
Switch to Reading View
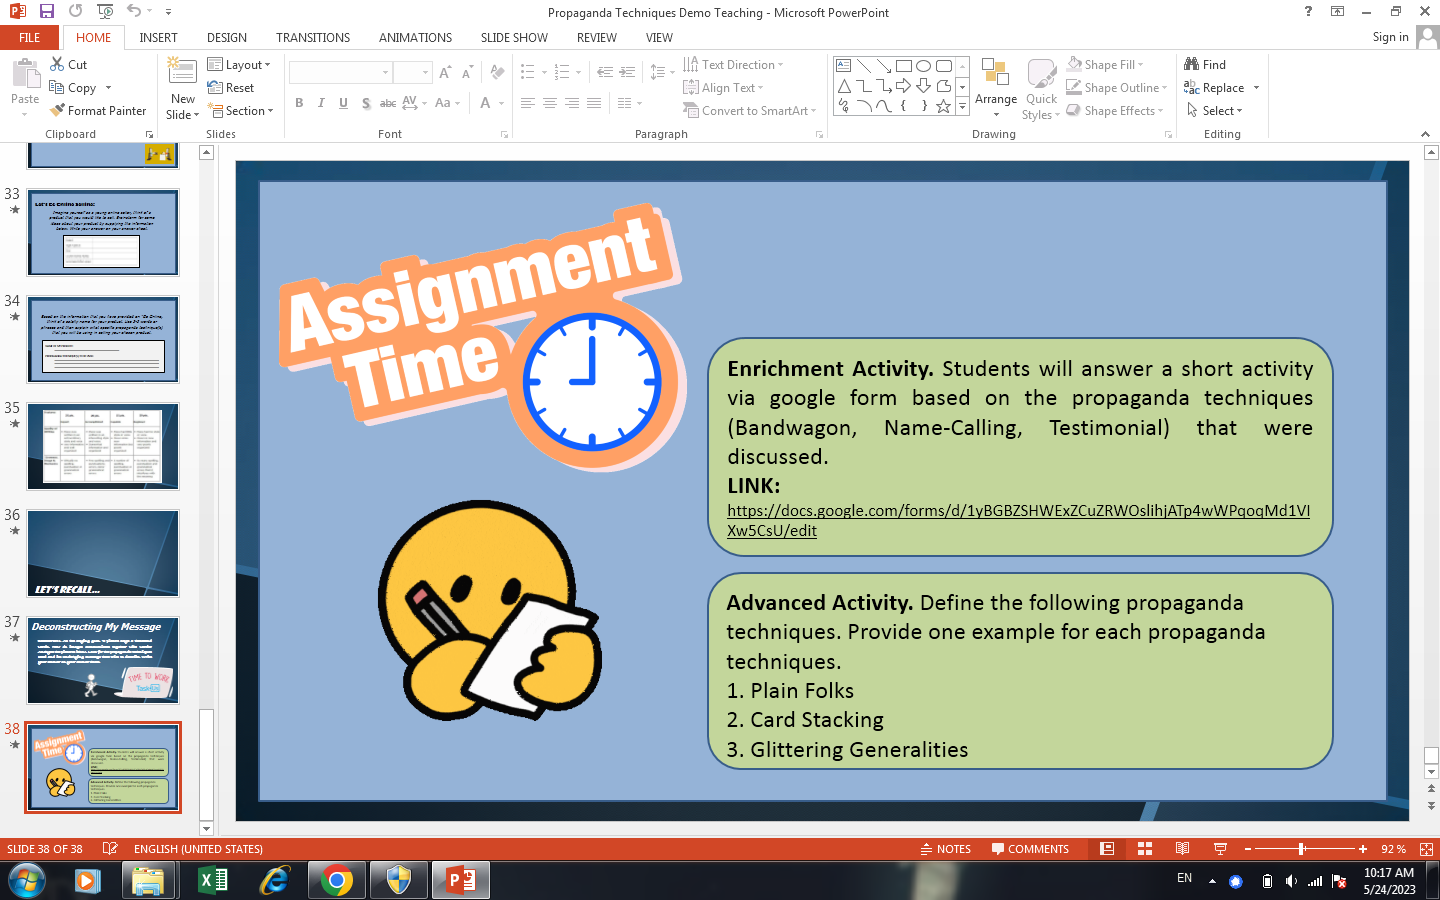(1182, 849)
